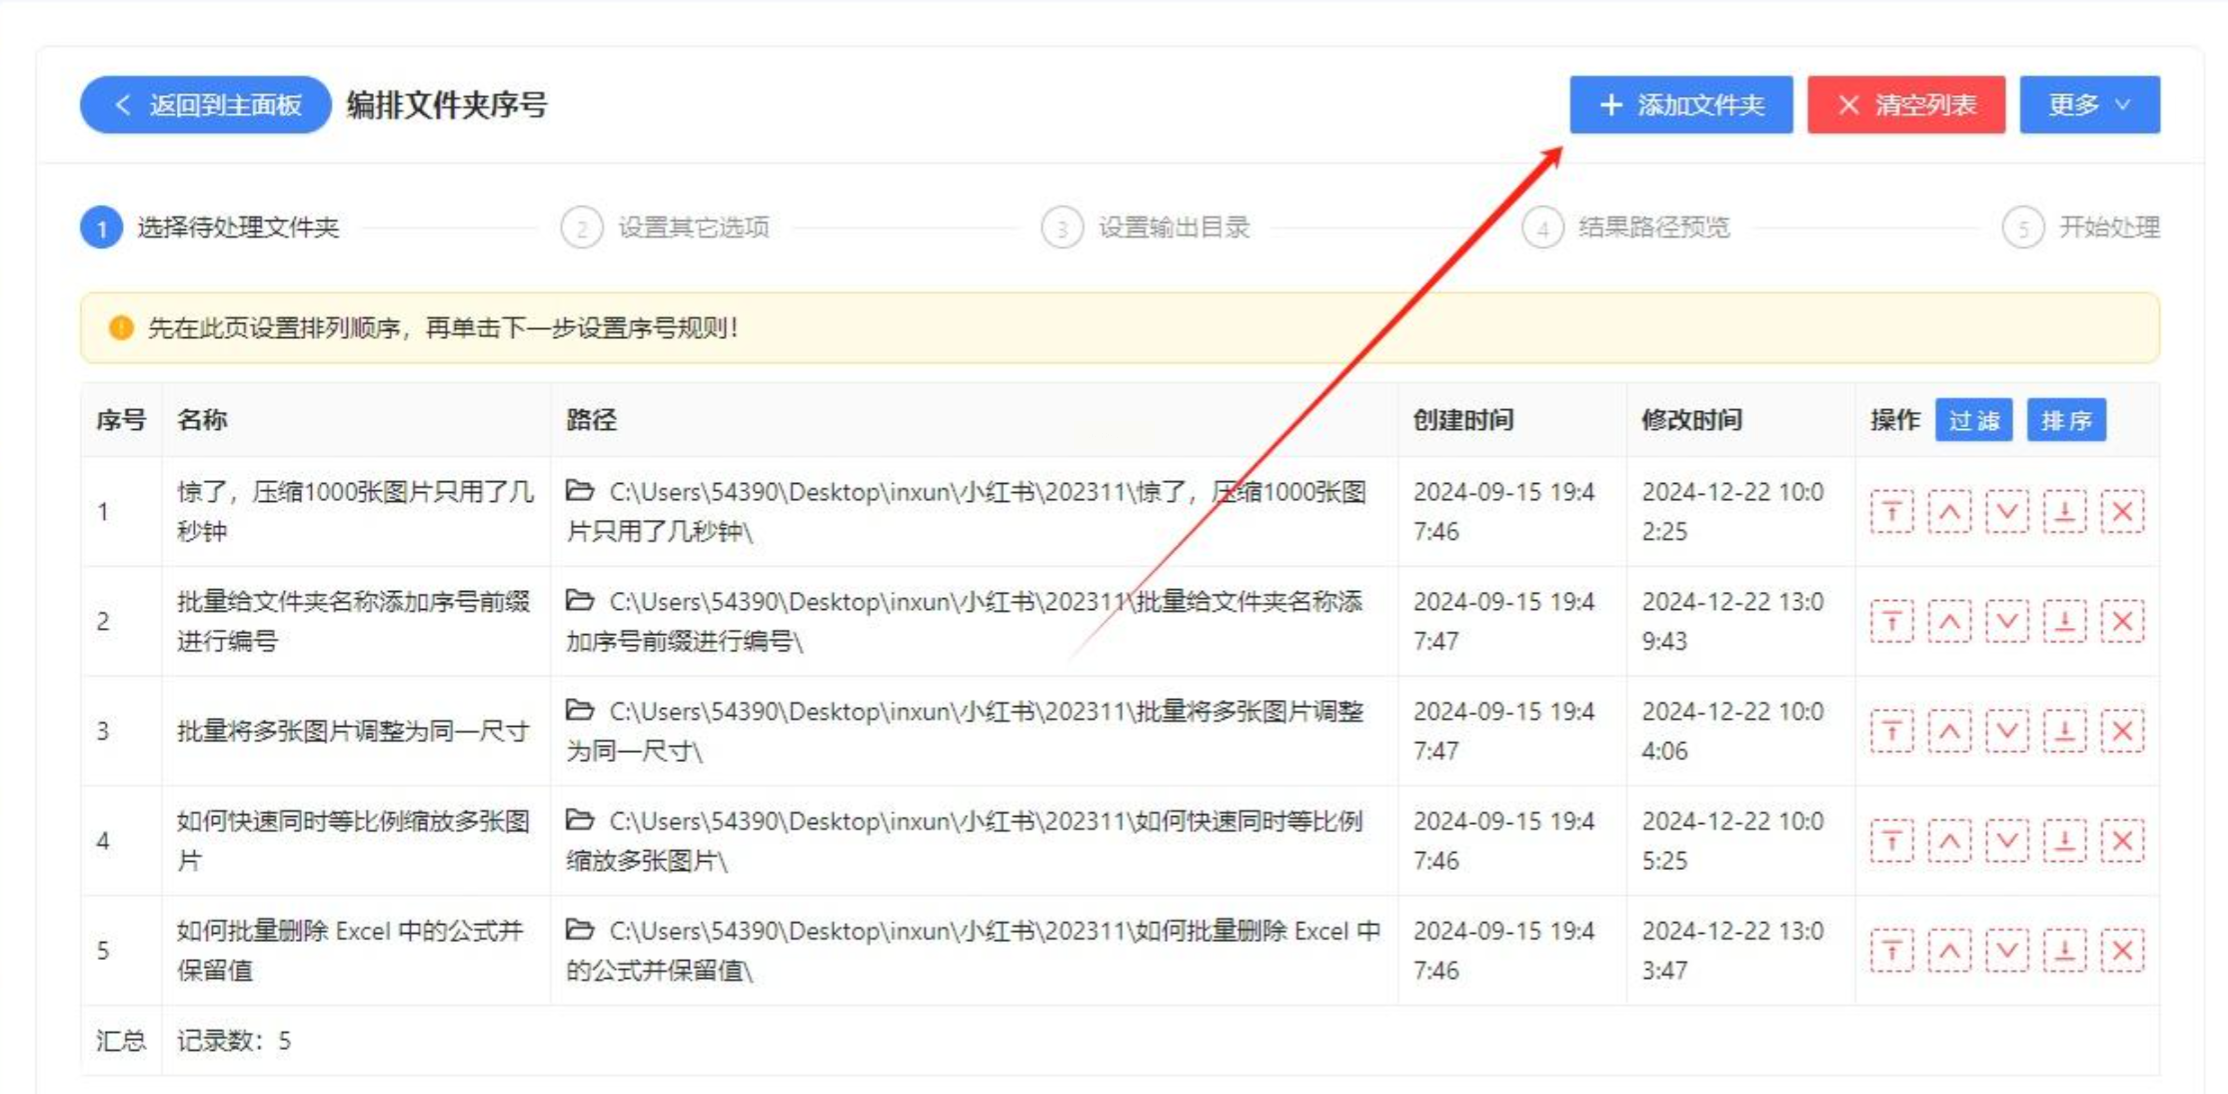Click the 过滤 filter button
The height and width of the screenshot is (1094, 2228).
pyautogui.click(x=1973, y=420)
